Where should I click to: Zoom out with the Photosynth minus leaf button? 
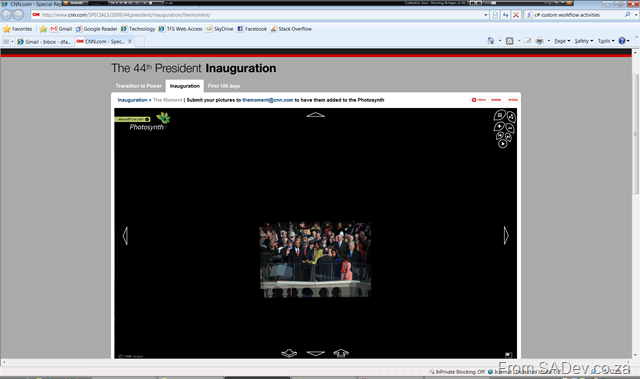pyautogui.click(x=510, y=128)
